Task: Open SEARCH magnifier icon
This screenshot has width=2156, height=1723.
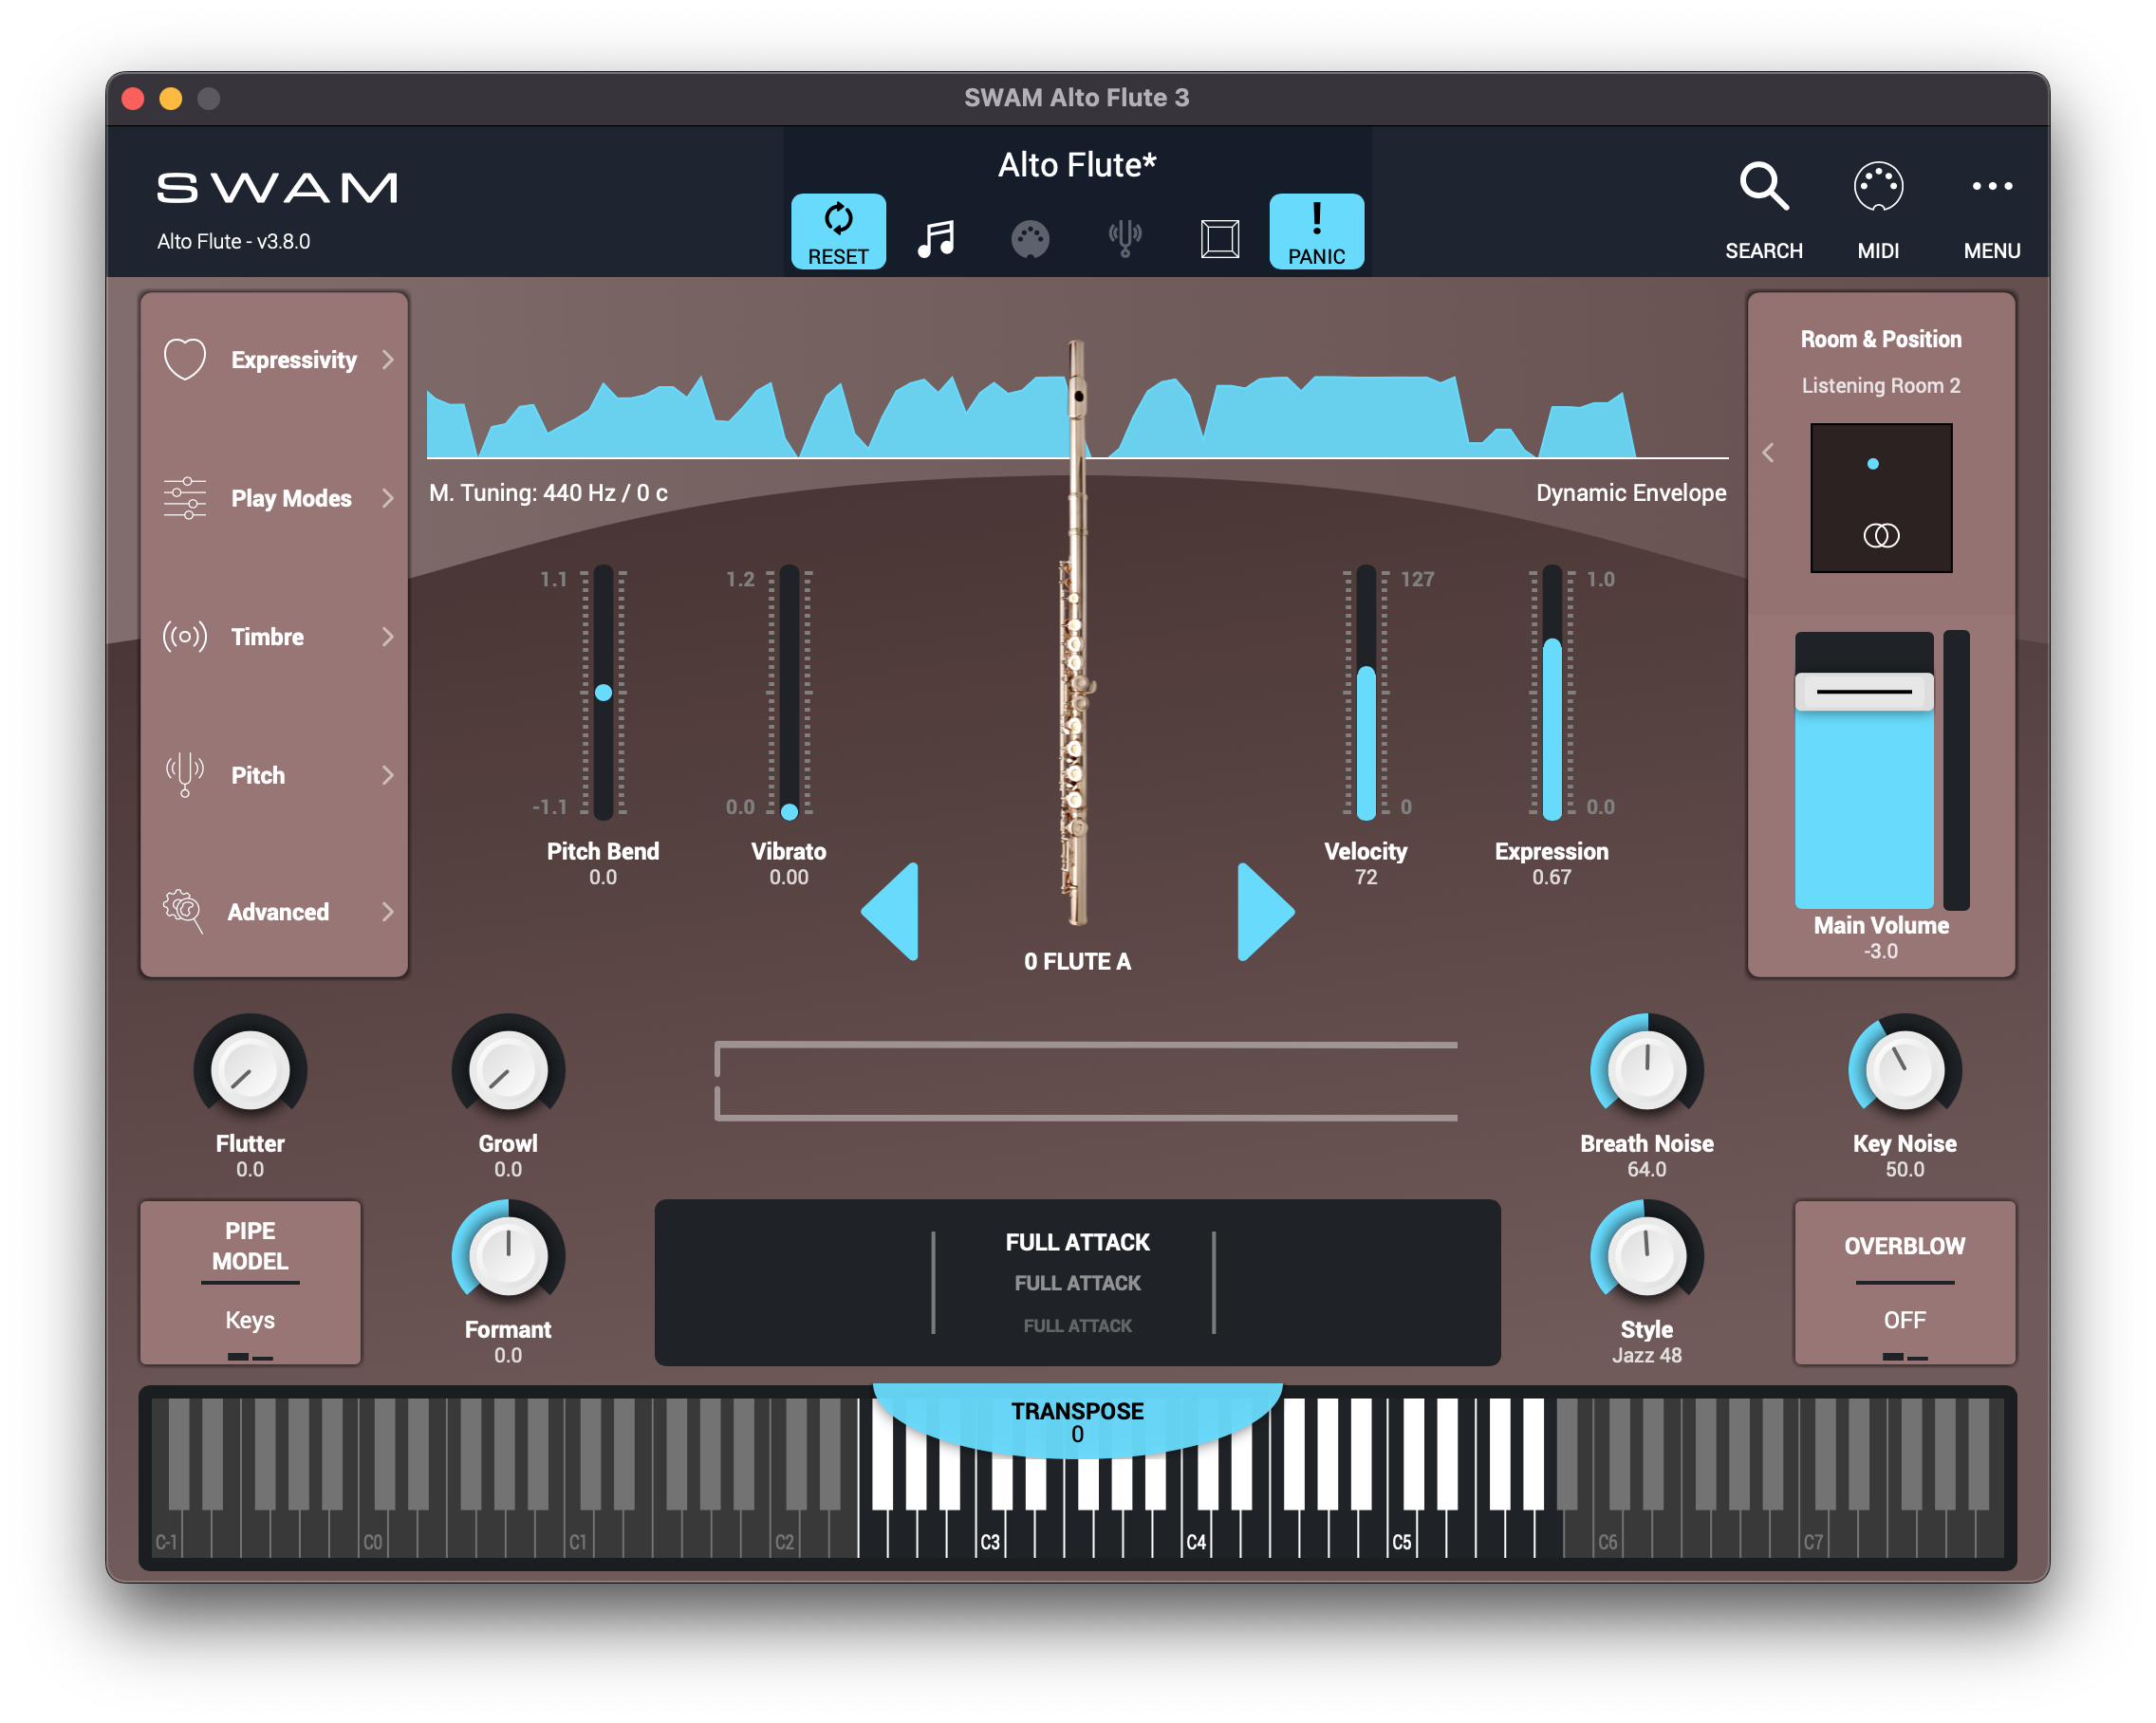Action: [x=1763, y=187]
